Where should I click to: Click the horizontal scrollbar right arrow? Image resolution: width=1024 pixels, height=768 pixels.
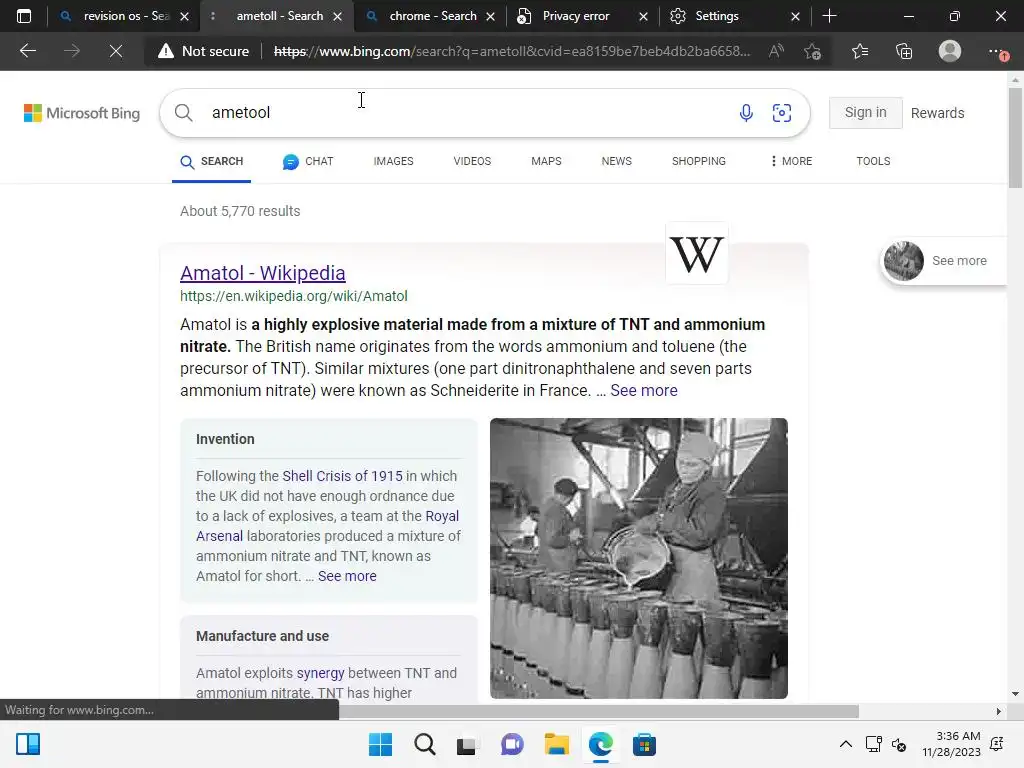point(999,711)
